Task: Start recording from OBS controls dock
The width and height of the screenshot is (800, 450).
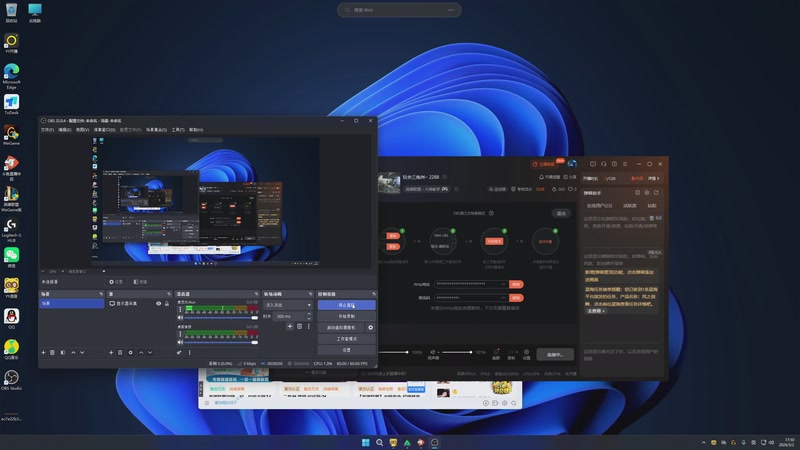Action: click(346, 316)
